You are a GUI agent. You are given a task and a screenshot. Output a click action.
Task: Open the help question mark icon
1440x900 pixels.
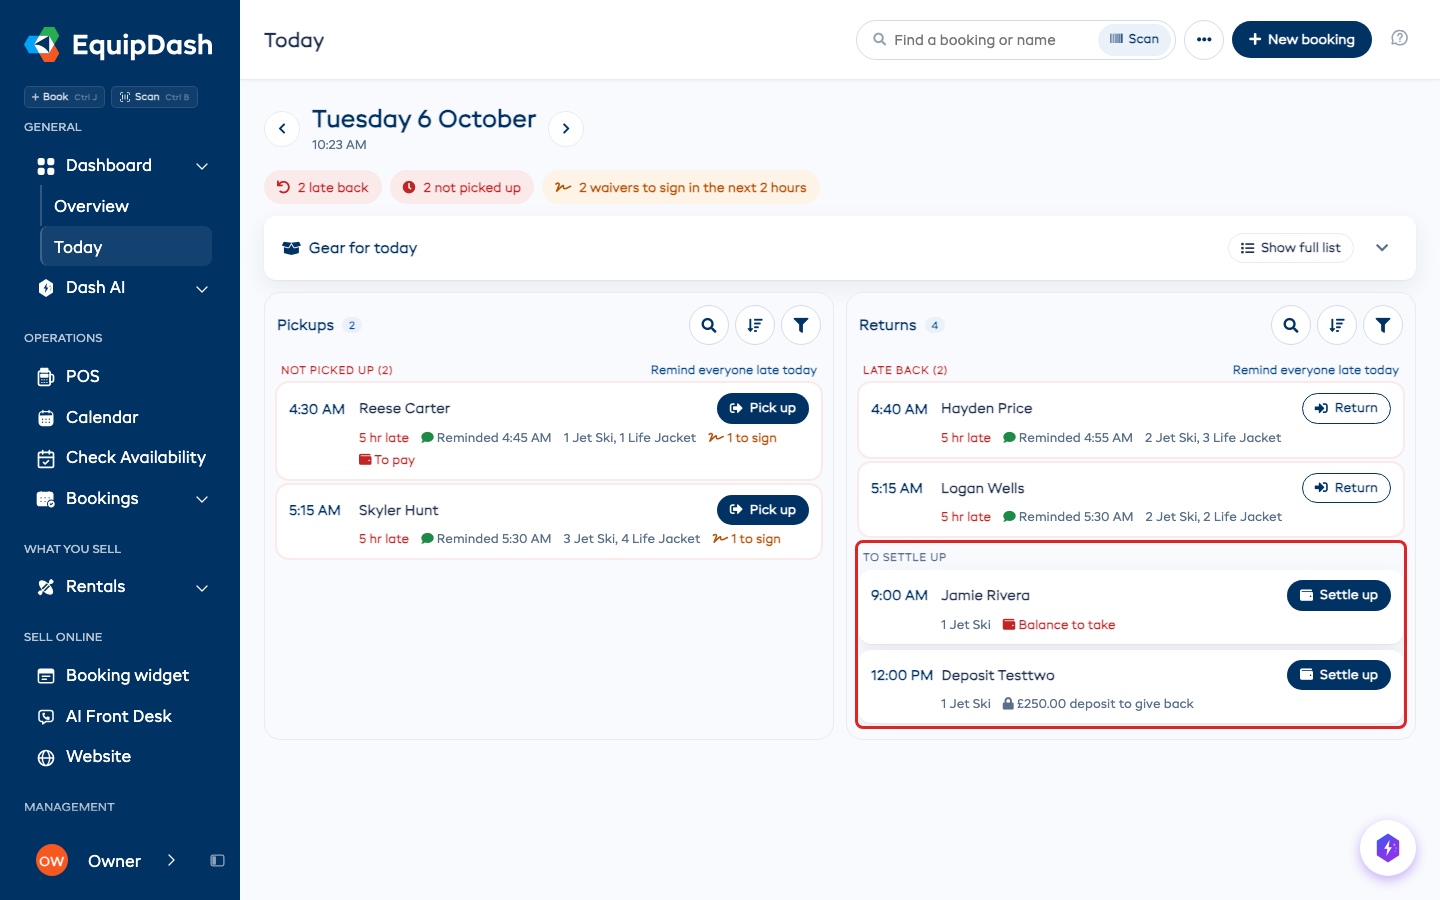click(x=1399, y=38)
